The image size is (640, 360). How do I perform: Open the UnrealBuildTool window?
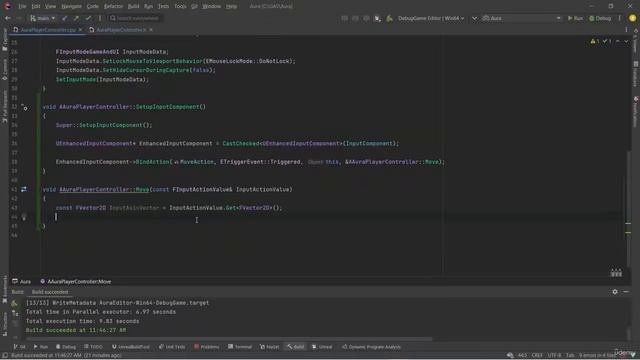131,347
